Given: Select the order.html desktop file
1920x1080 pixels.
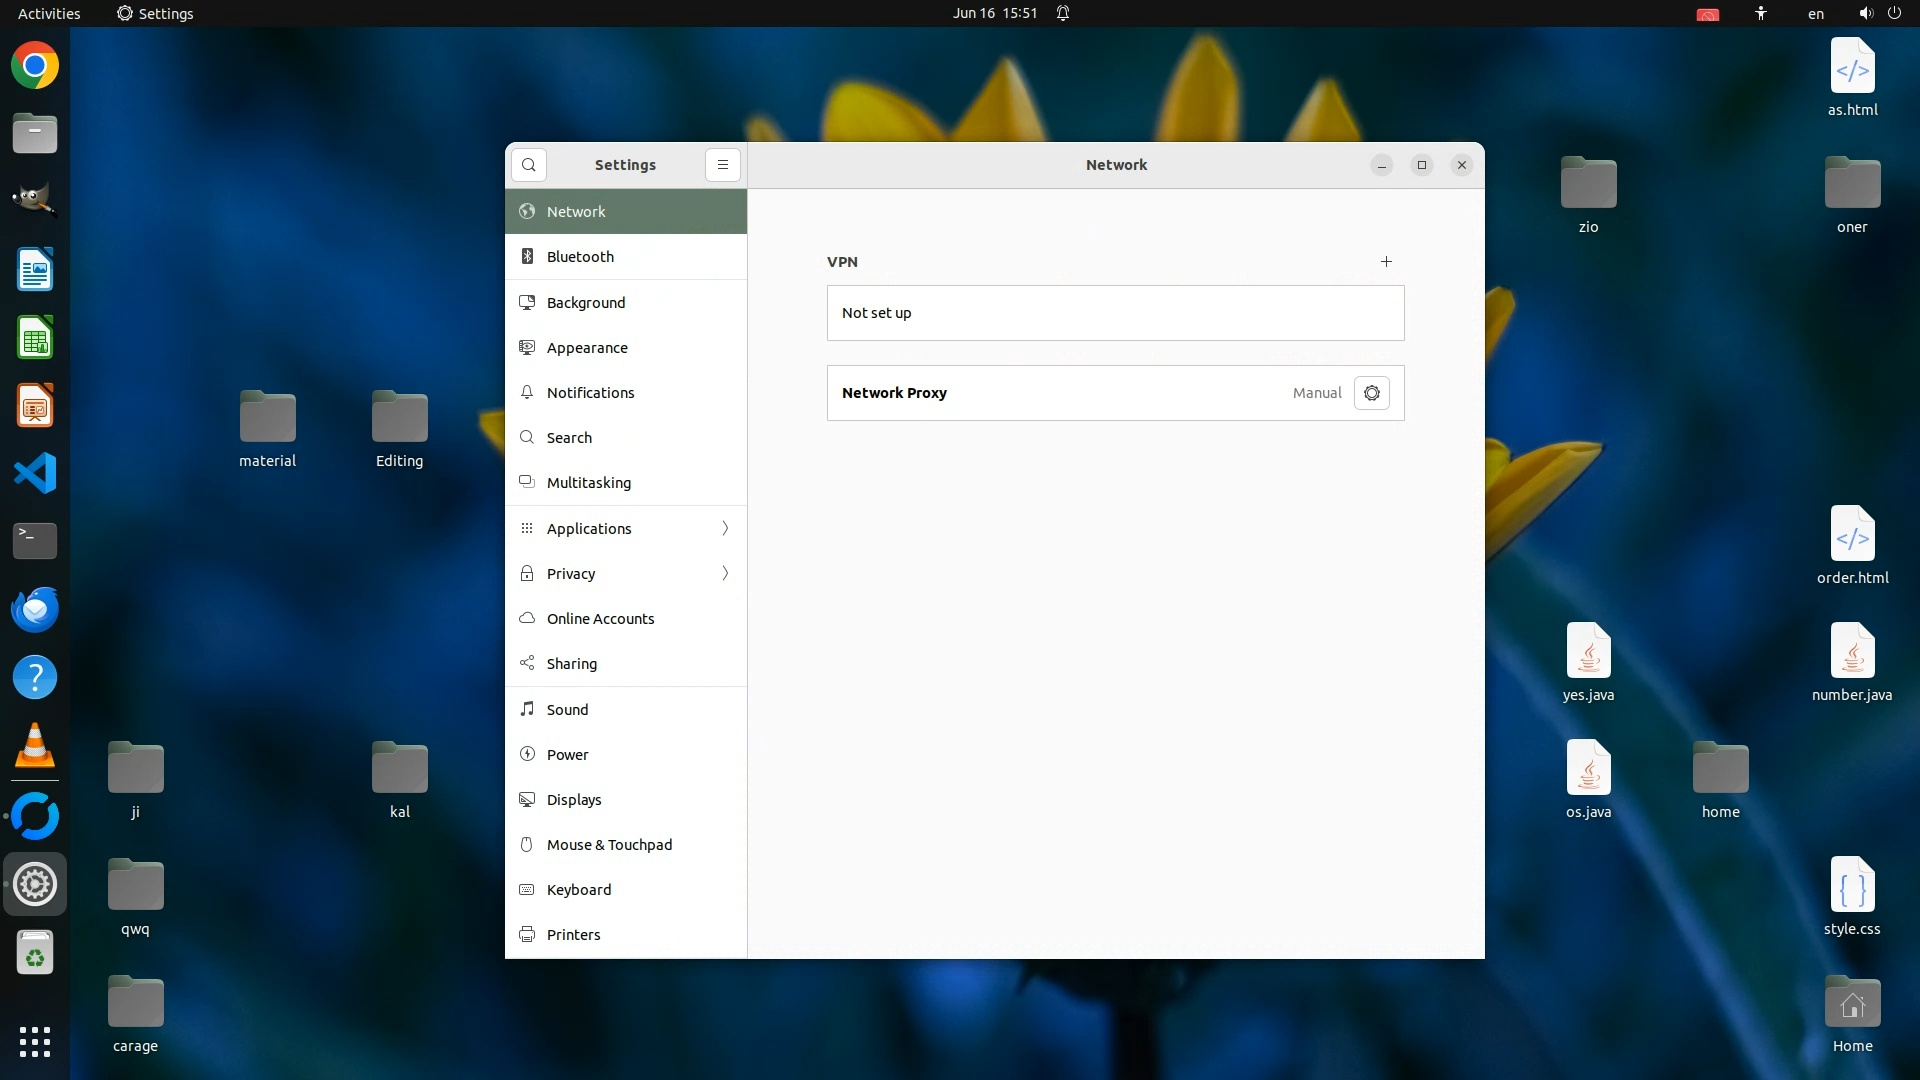Looking at the screenshot, I should click(x=1852, y=540).
